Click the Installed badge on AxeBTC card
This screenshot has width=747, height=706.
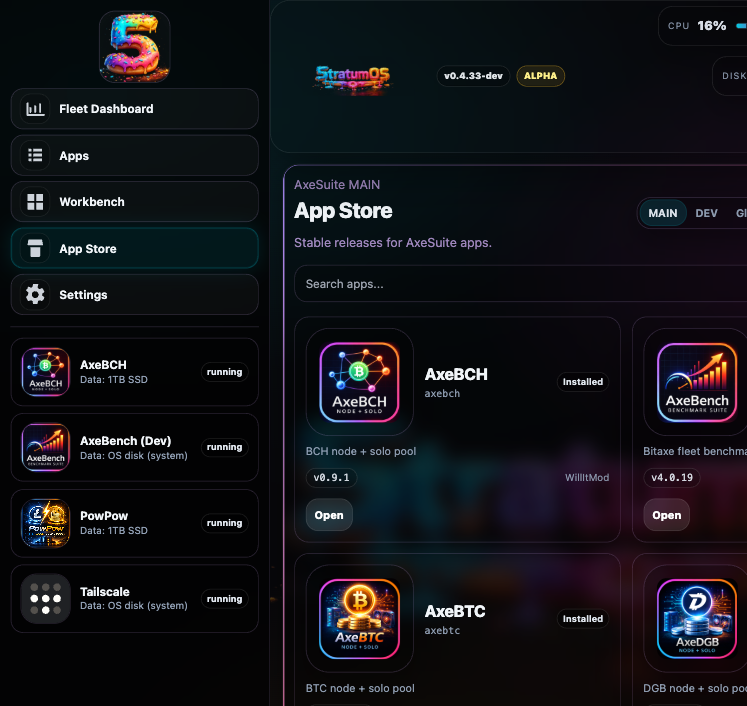[583, 618]
